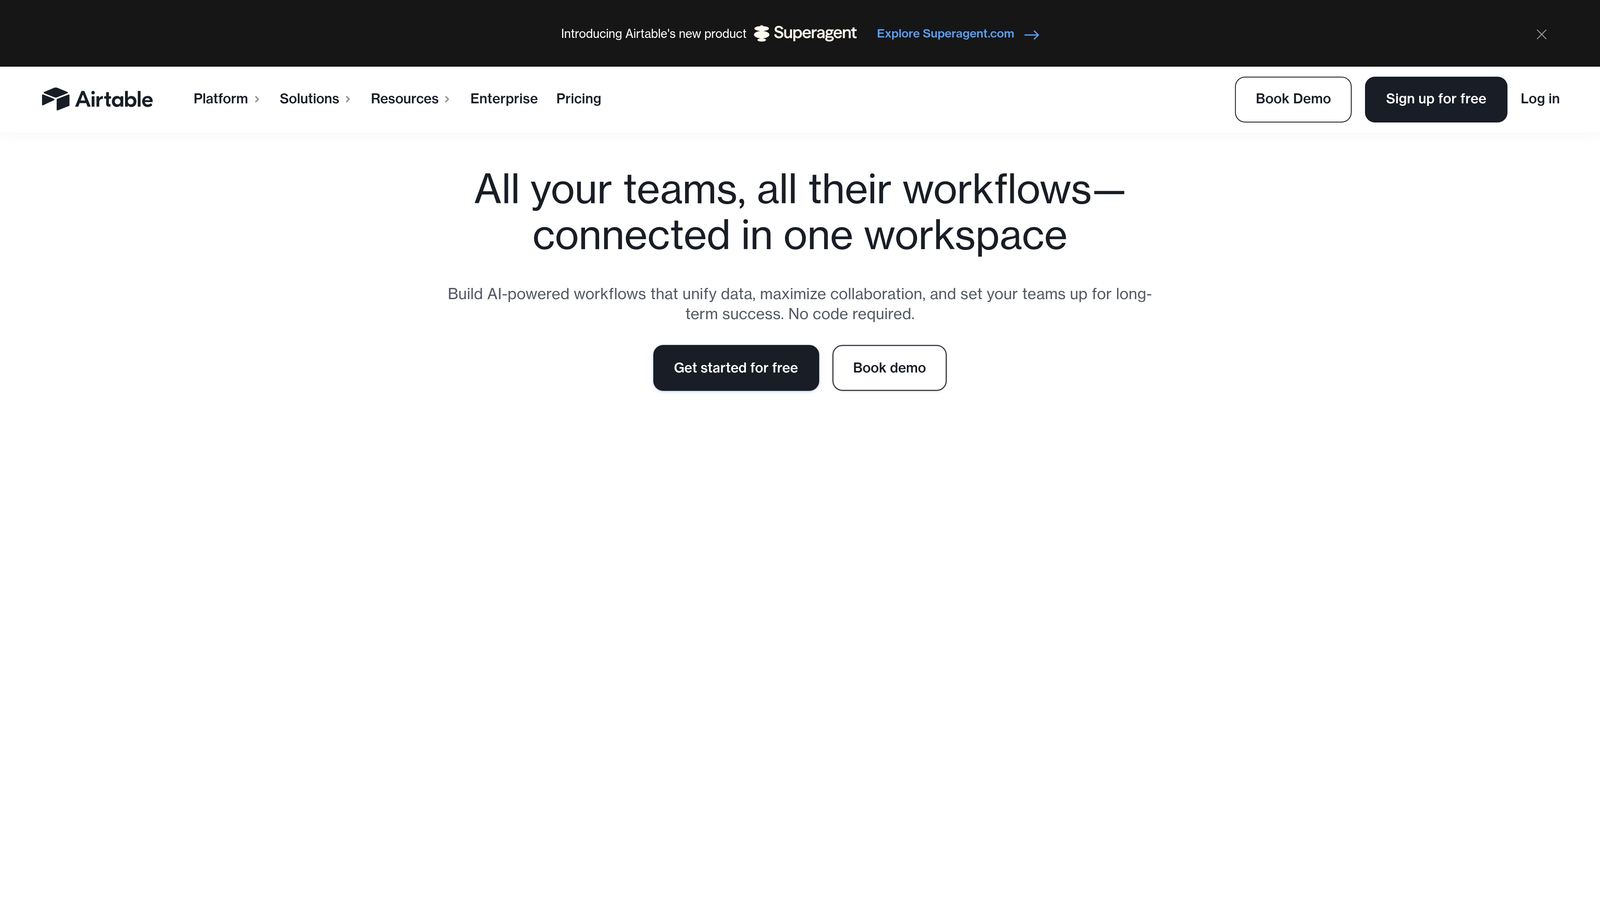This screenshot has width=1600, height=900.
Task: Open the Resources navigation menu
Action: pyautogui.click(x=404, y=98)
